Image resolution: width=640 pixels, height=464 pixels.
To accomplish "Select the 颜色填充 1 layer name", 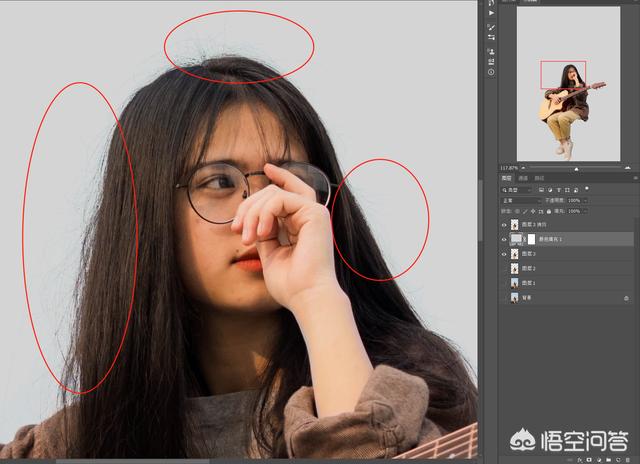I will 550,240.
